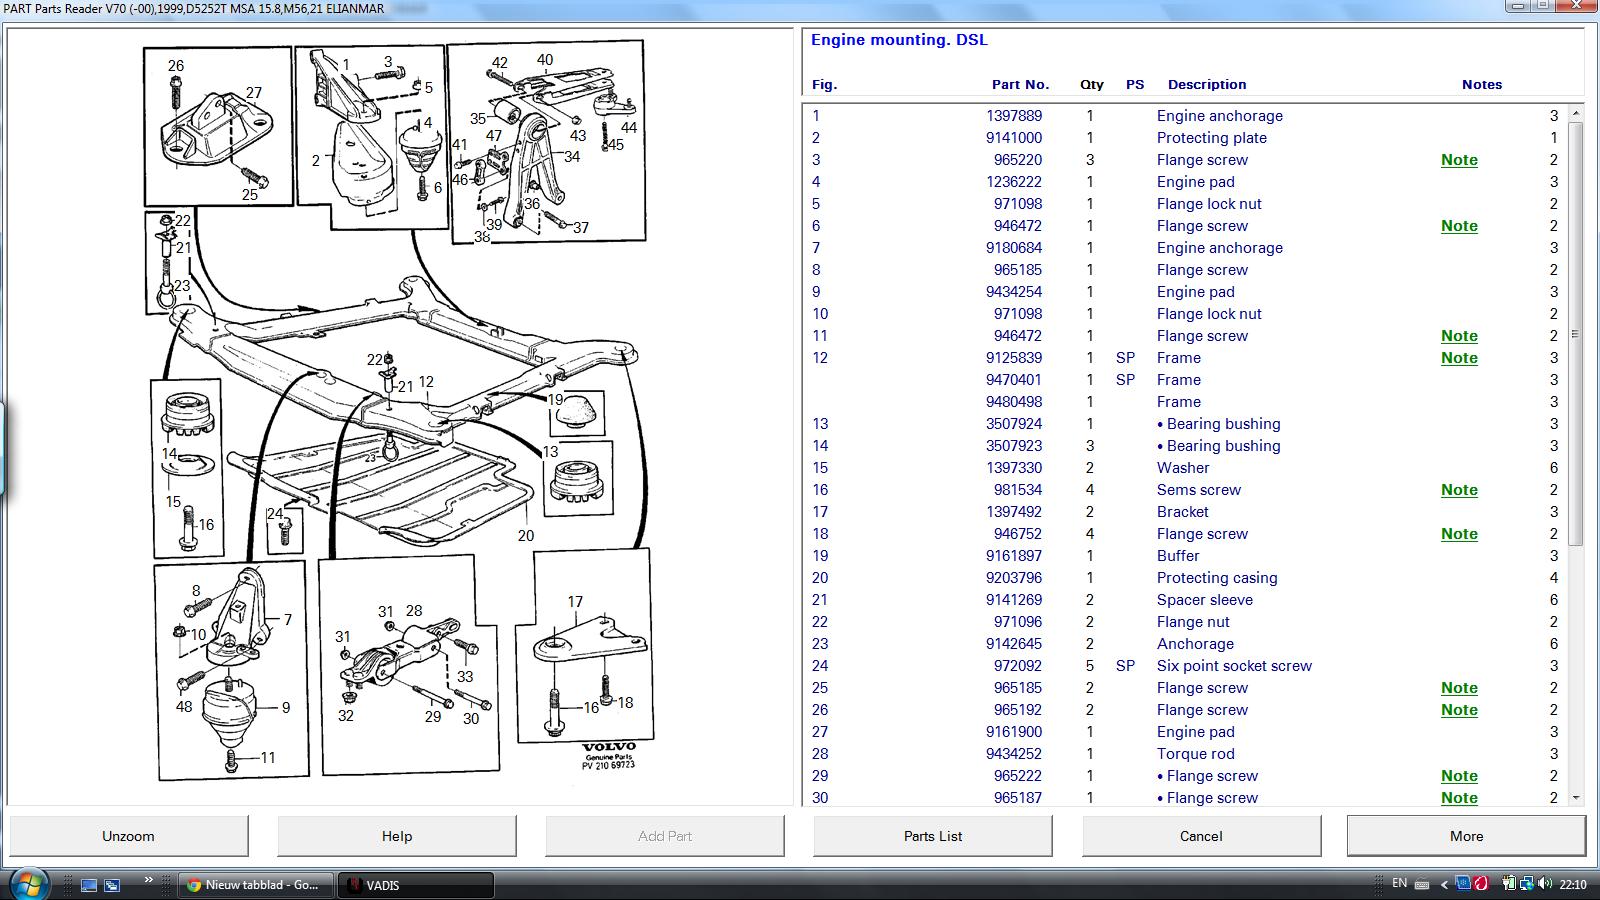Click the volume speaker tray icon
This screenshot has width=1600, height=900.
[1543, 884]
